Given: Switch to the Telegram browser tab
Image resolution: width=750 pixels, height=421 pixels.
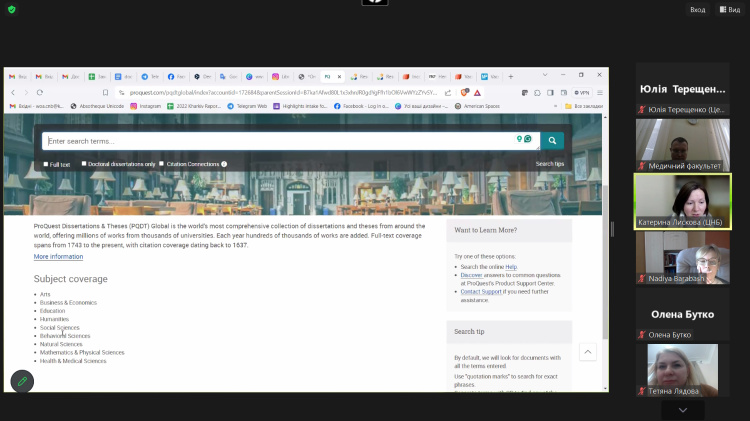Looking at the screenshot, I should [x=150, y=77].
